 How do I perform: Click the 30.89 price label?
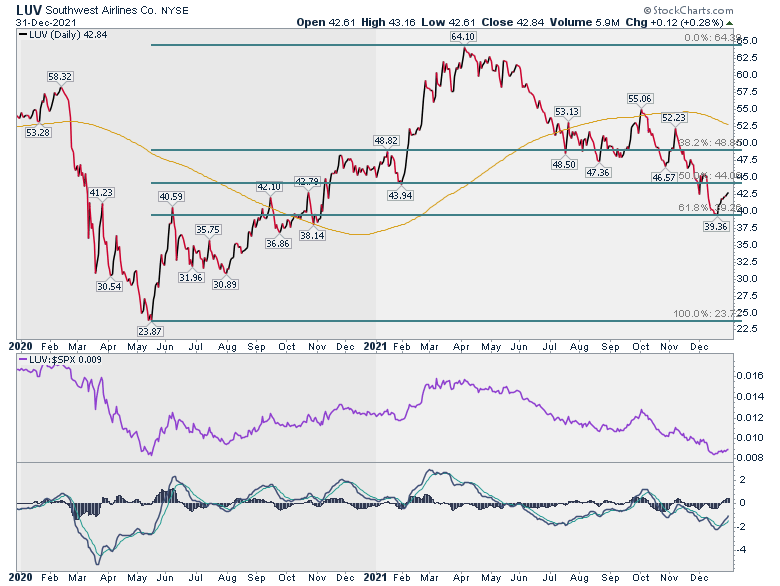[x=225, y=285]
